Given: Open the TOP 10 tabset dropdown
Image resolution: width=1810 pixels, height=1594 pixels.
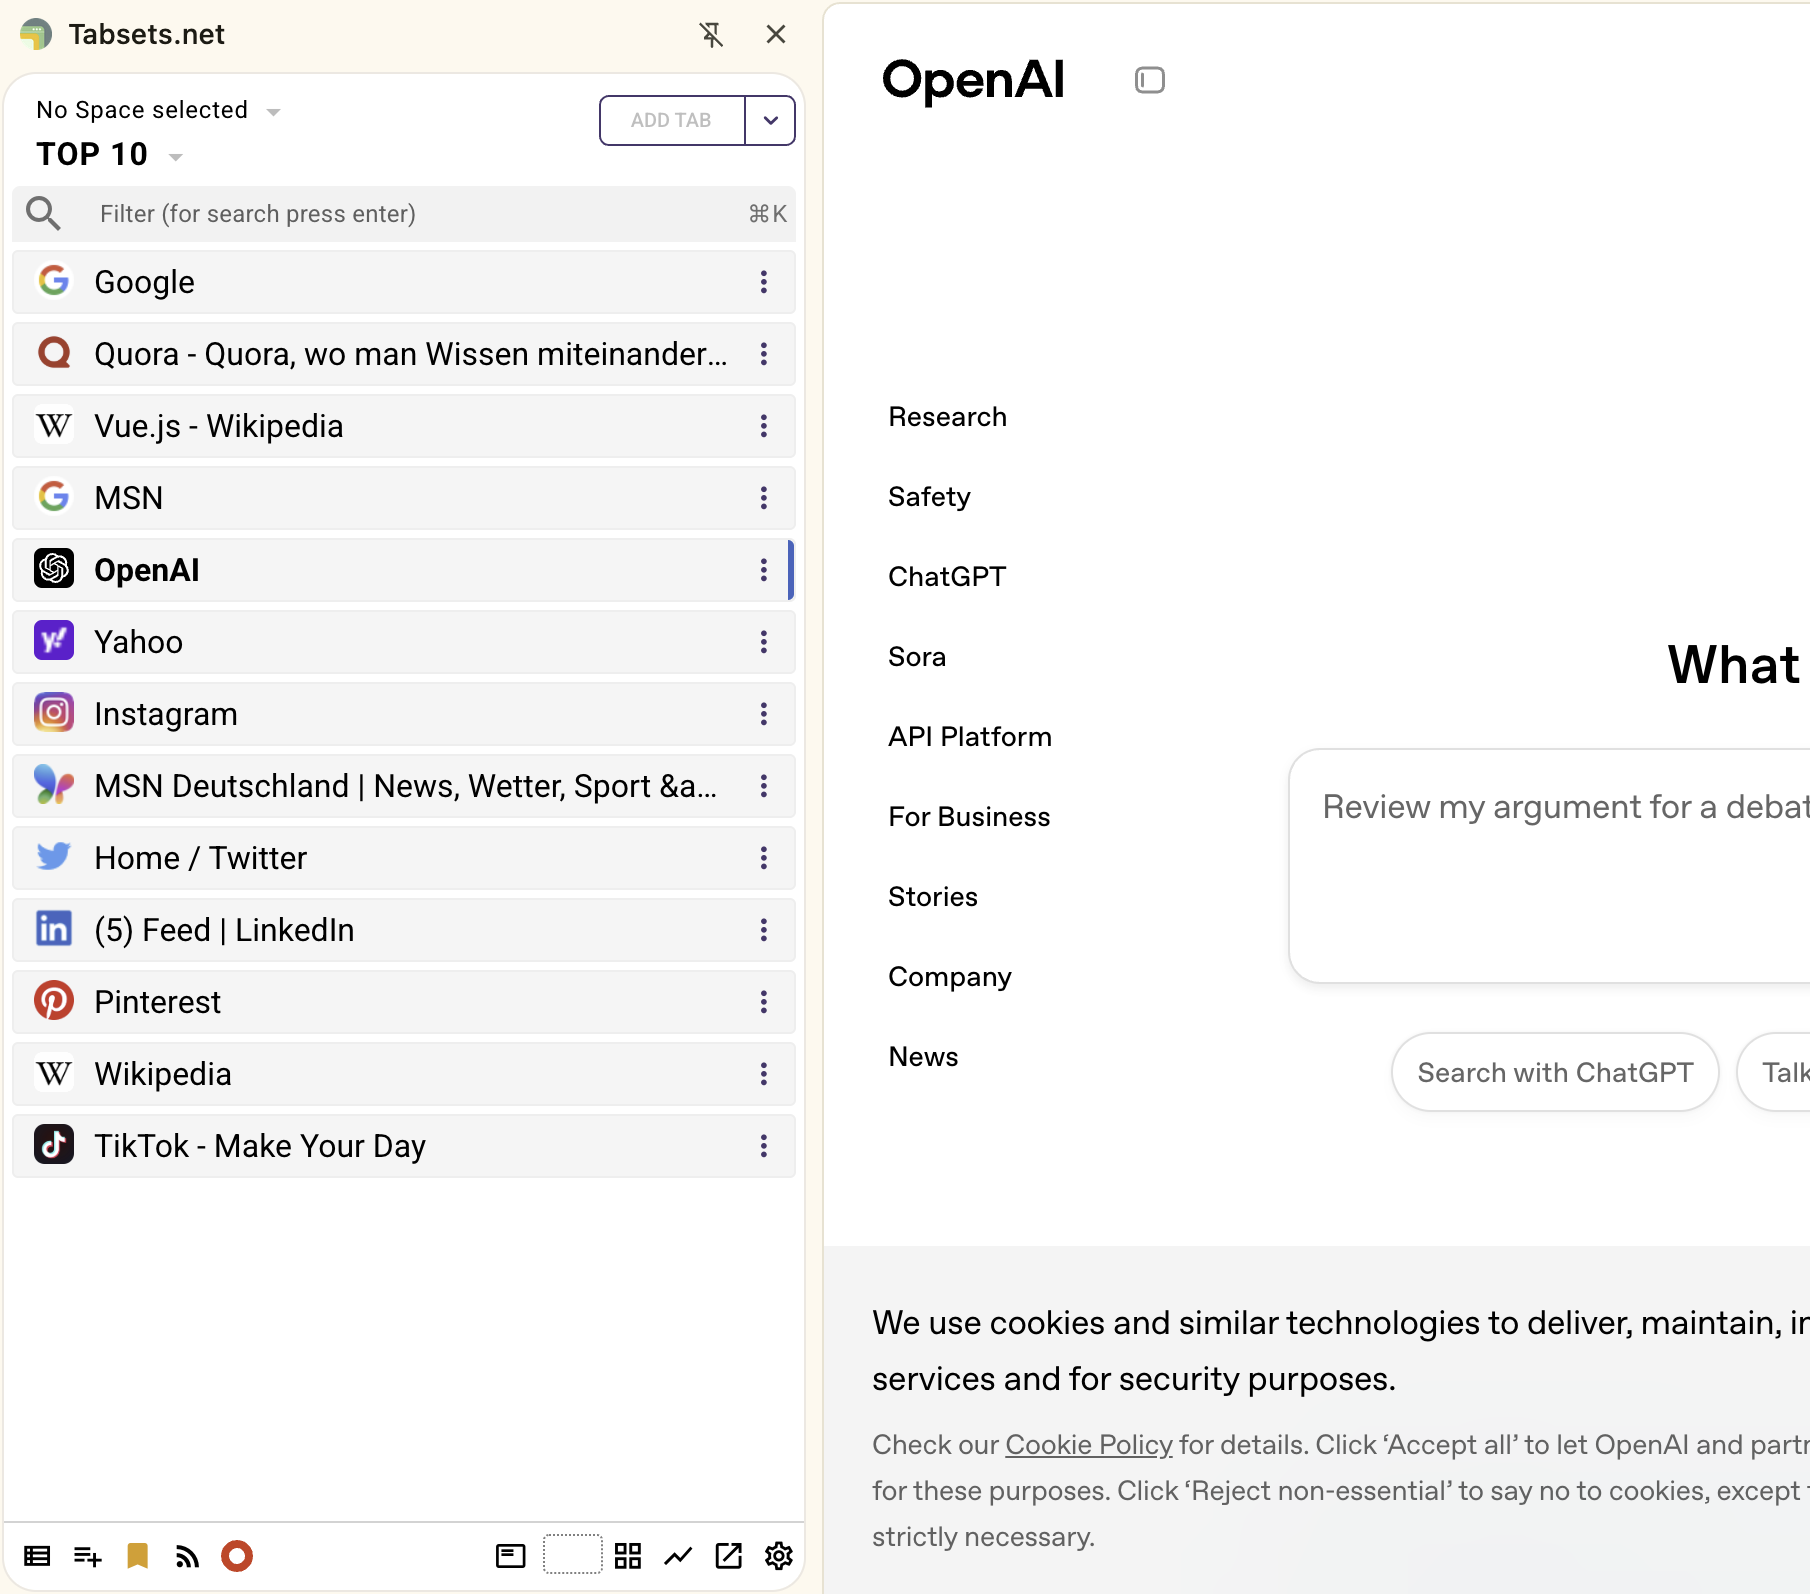Looking at the screenshot, I should [x=110, y=155].
